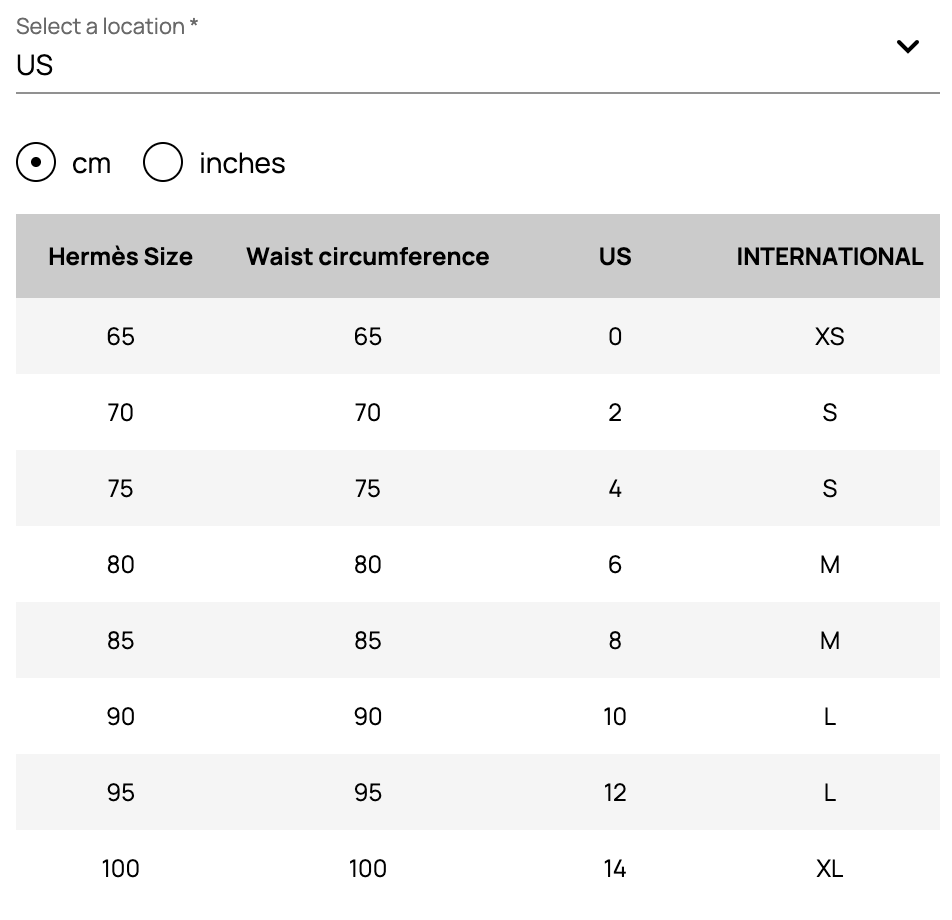Viewport: 952px width, 920px height.
Task: Select the US size 0 cell
Action: (x=615, y=336)
